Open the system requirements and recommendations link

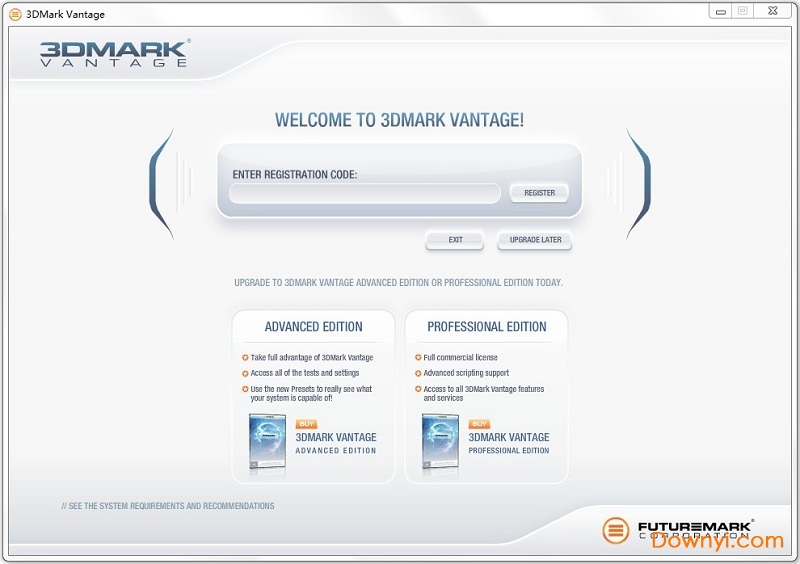pos(168,506)
